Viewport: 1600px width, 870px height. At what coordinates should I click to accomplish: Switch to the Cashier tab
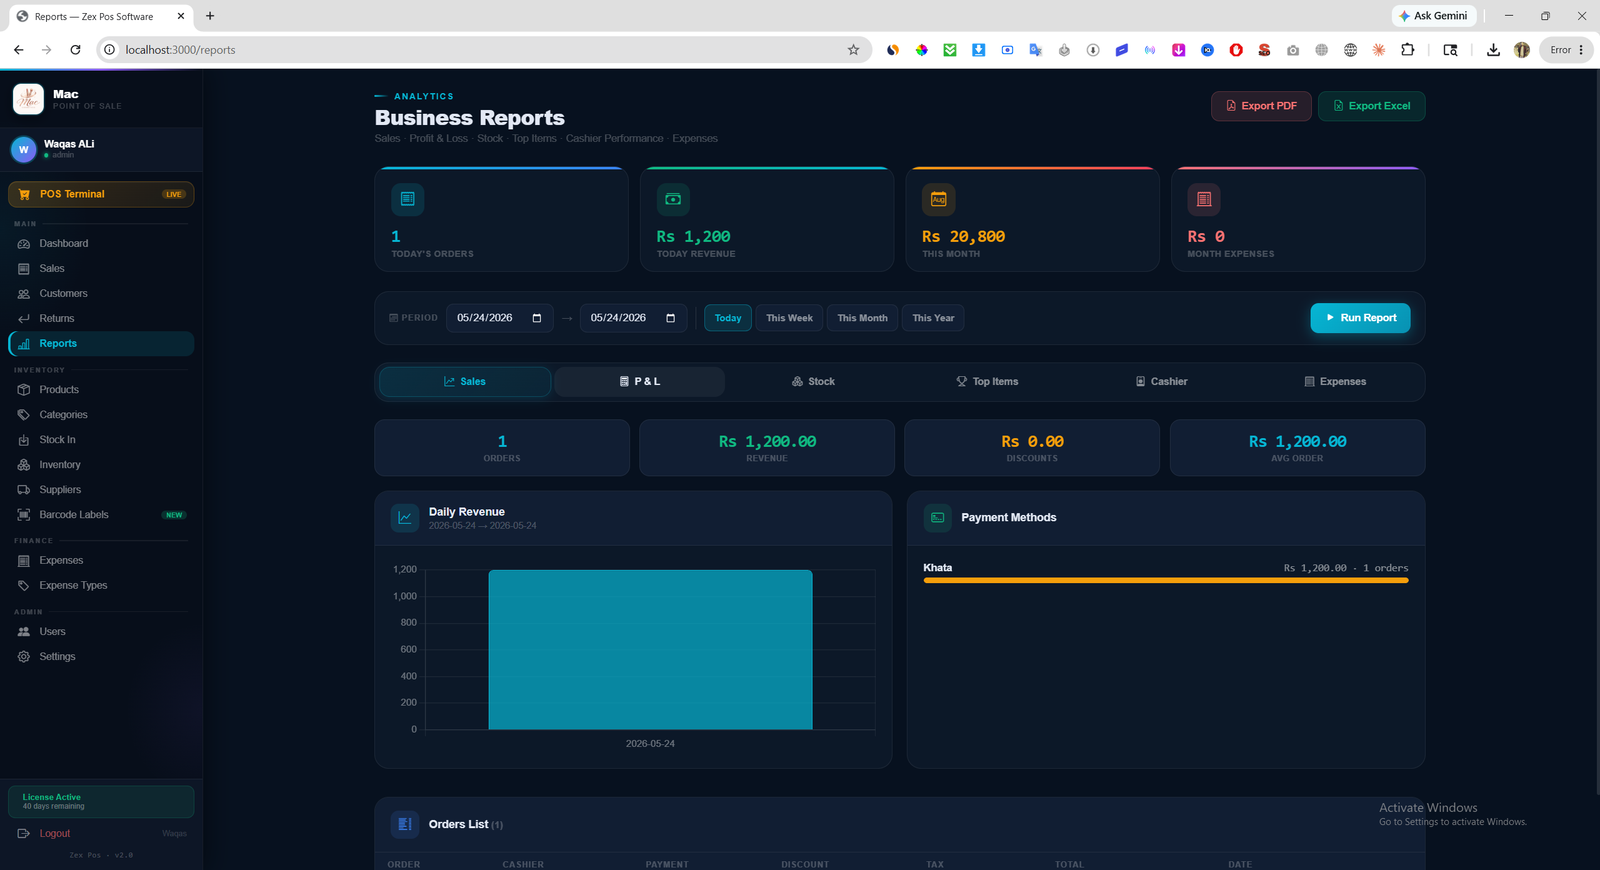coord(1161,381)
